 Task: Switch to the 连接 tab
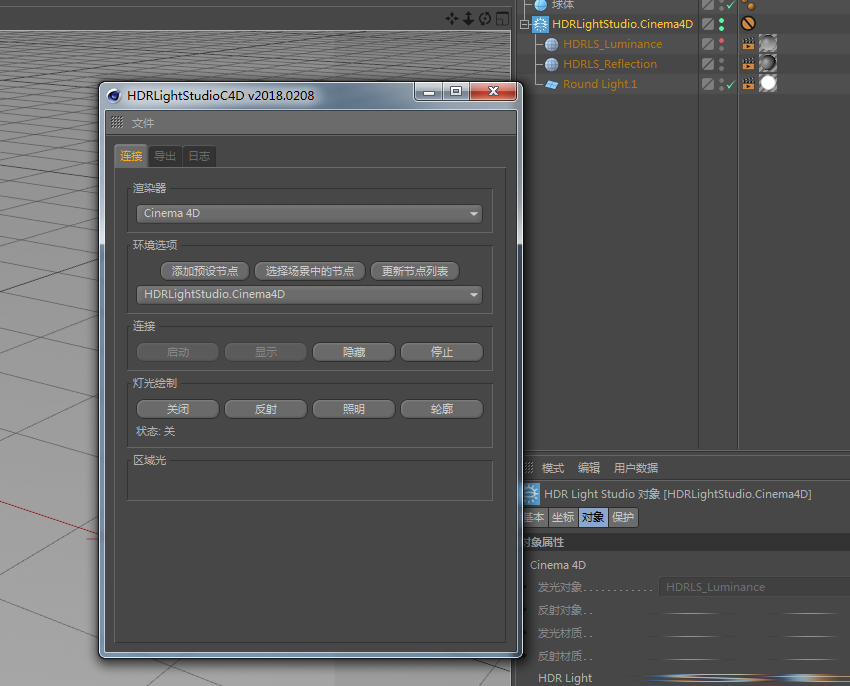(x=131, y=156)
